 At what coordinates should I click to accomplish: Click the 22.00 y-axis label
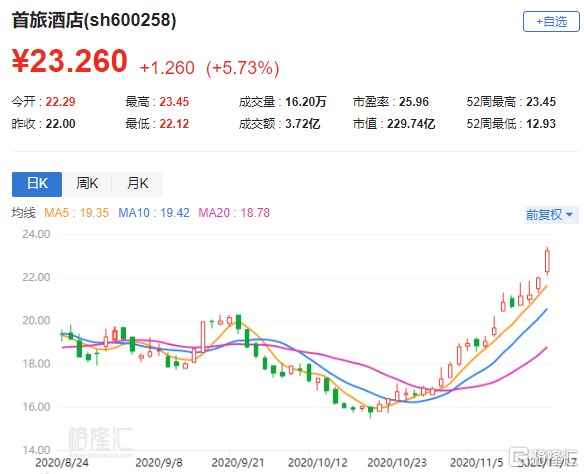pyautogui.click(x=36, y=277)
